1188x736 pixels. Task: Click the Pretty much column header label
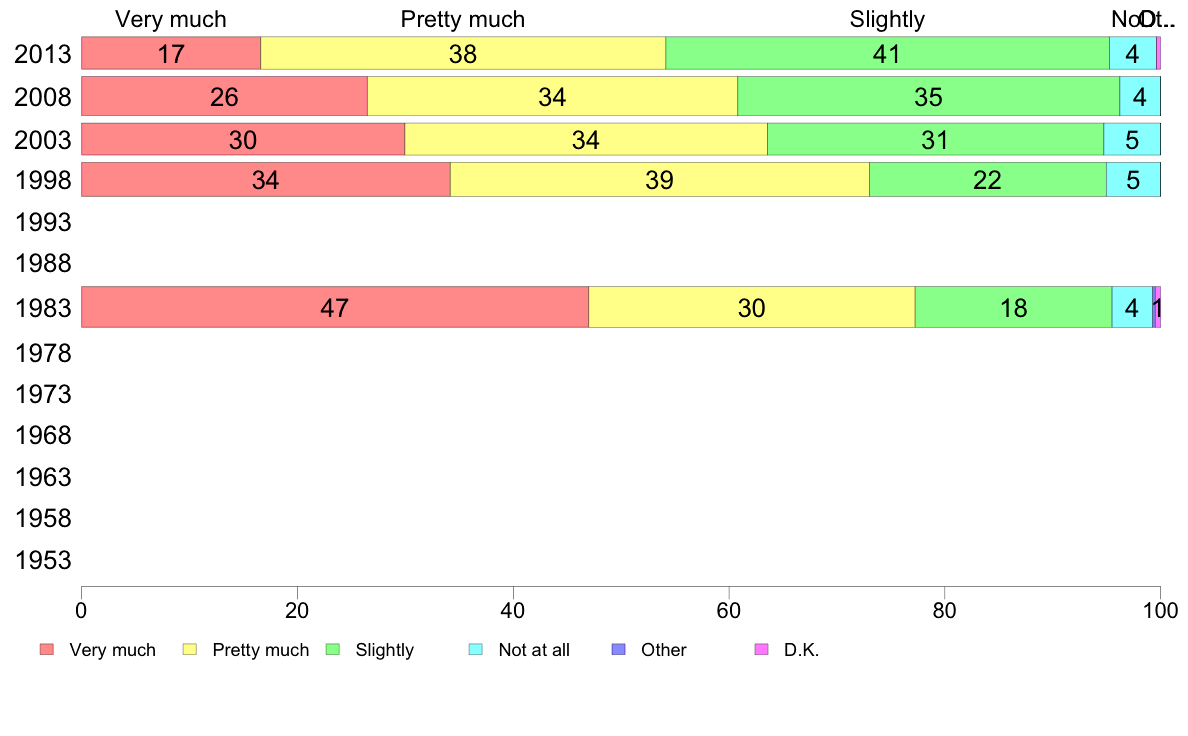coord(462,19)
